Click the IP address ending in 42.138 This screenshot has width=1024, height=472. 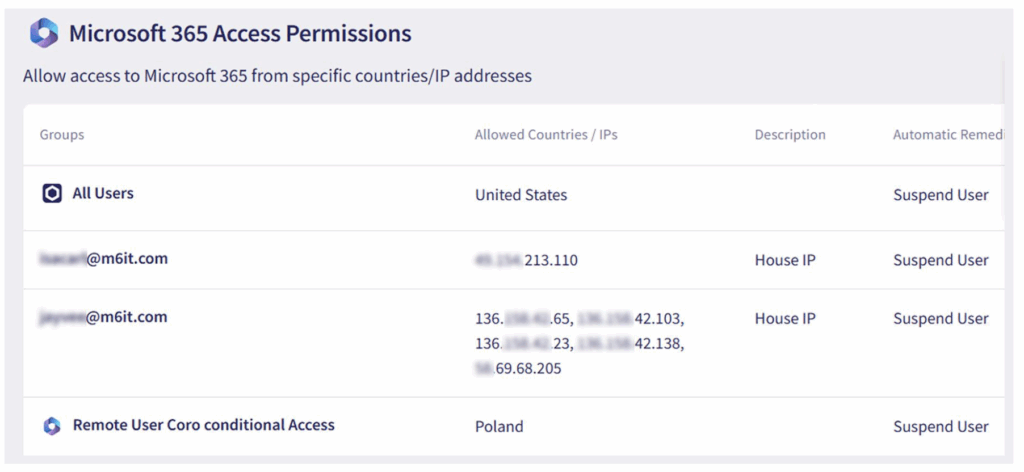632,344
